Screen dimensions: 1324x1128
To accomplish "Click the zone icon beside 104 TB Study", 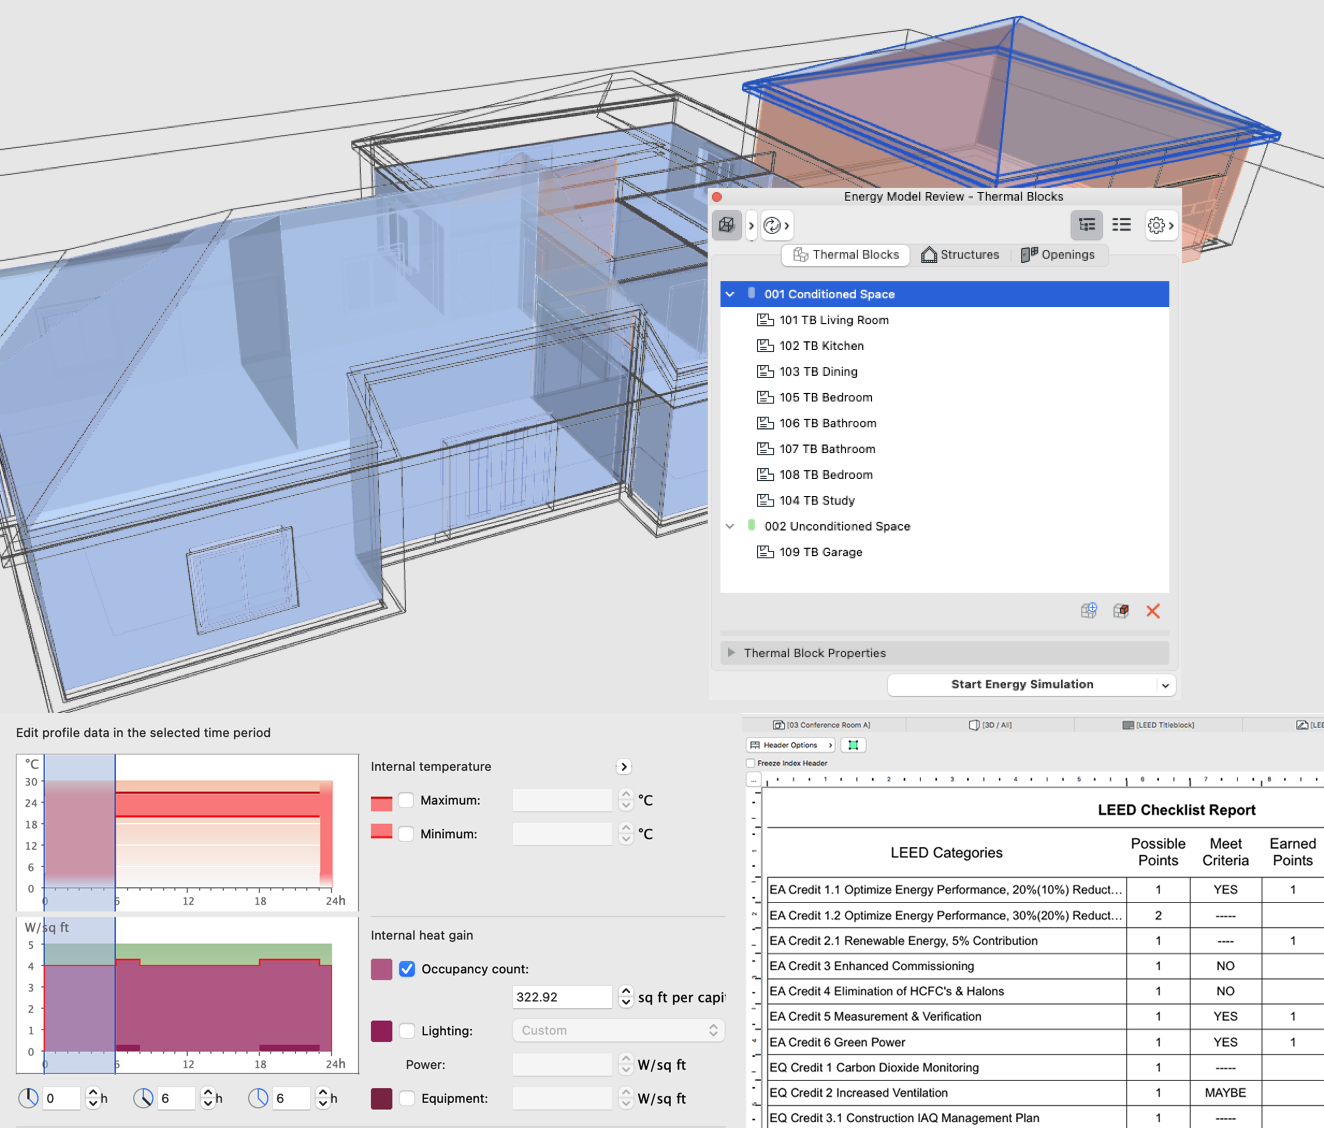I will [x=765, y=500].
